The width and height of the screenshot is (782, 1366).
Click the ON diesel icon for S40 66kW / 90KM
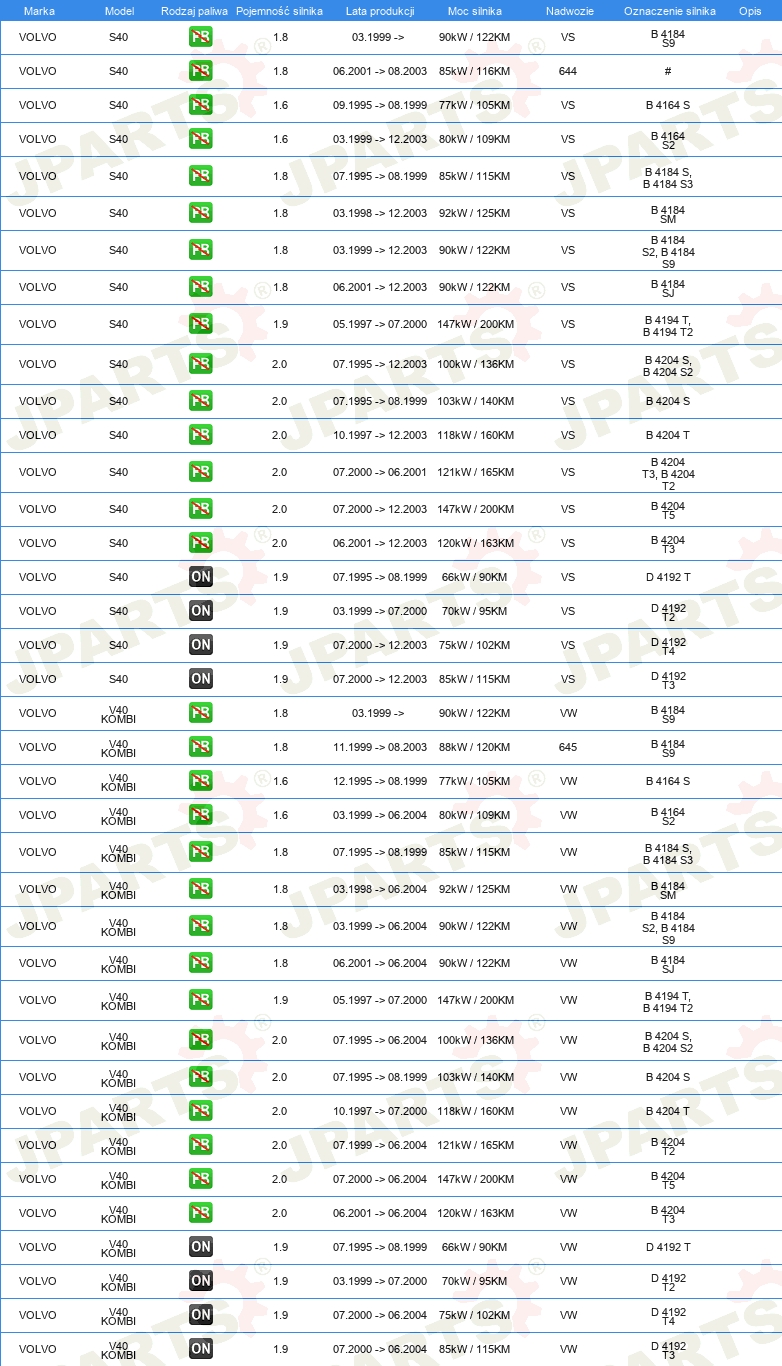200,577
